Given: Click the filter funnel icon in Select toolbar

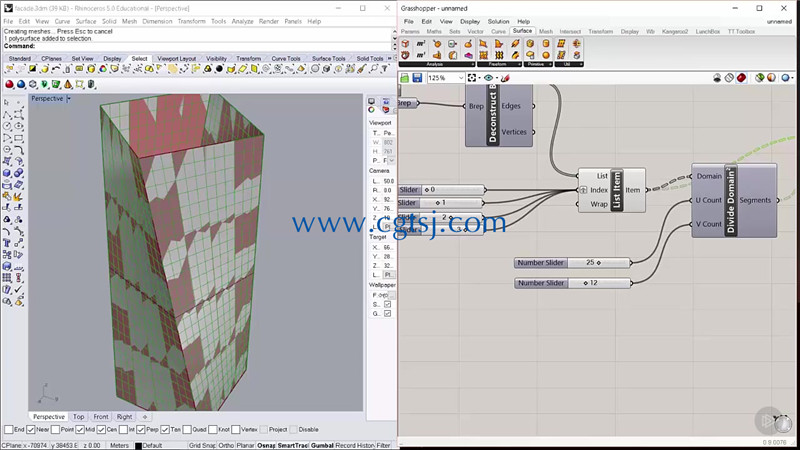Looking at the screenshot, I should click(x=385, y=69).
